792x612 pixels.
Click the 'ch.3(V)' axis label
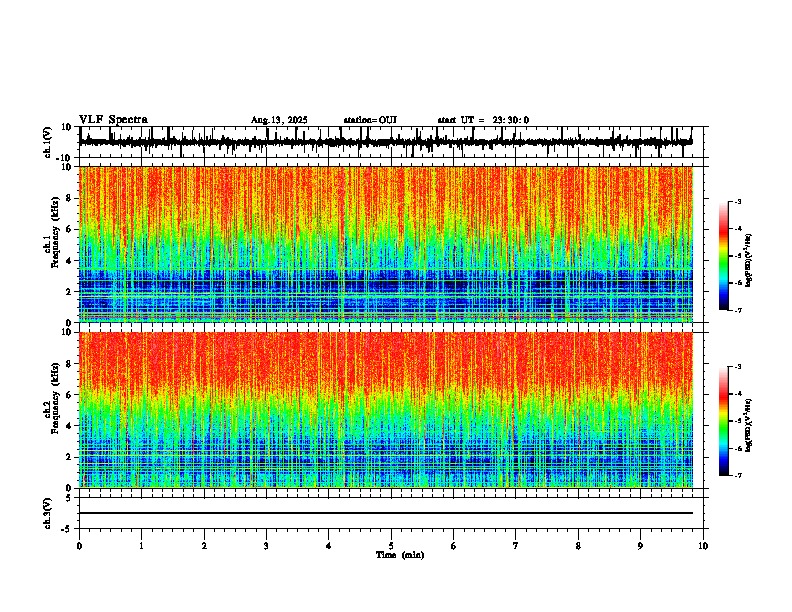48,513
